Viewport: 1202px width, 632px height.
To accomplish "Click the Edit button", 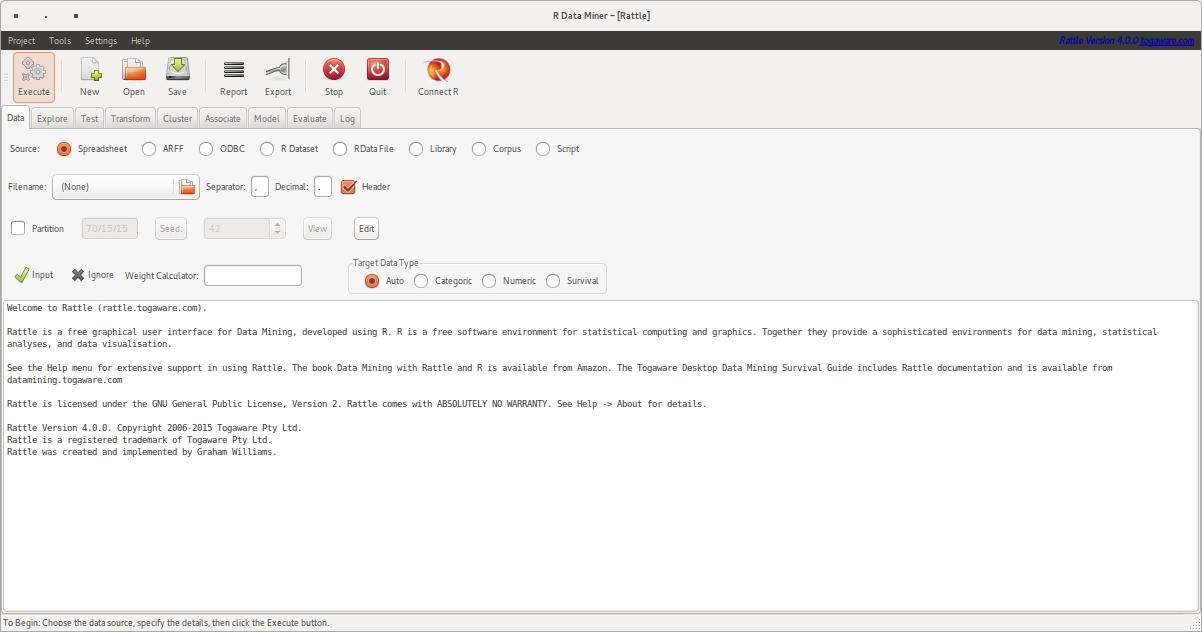I will click(366, 229).
